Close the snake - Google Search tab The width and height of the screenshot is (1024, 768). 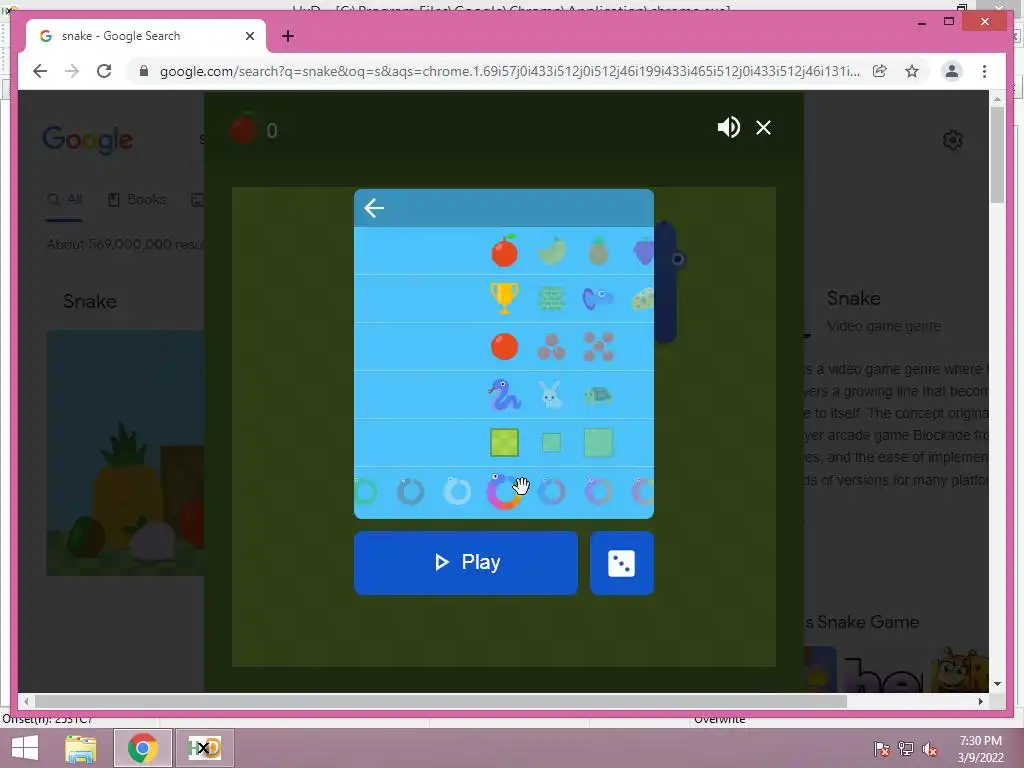[x=249, y=36]
